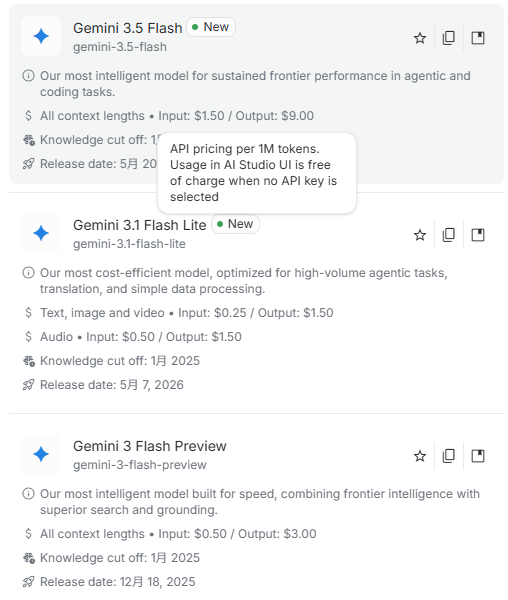The height and width of the screenshot is (600, 508).
Task: Open Gemini 3.5 Flash details panel icon
Action: (478, 38)
